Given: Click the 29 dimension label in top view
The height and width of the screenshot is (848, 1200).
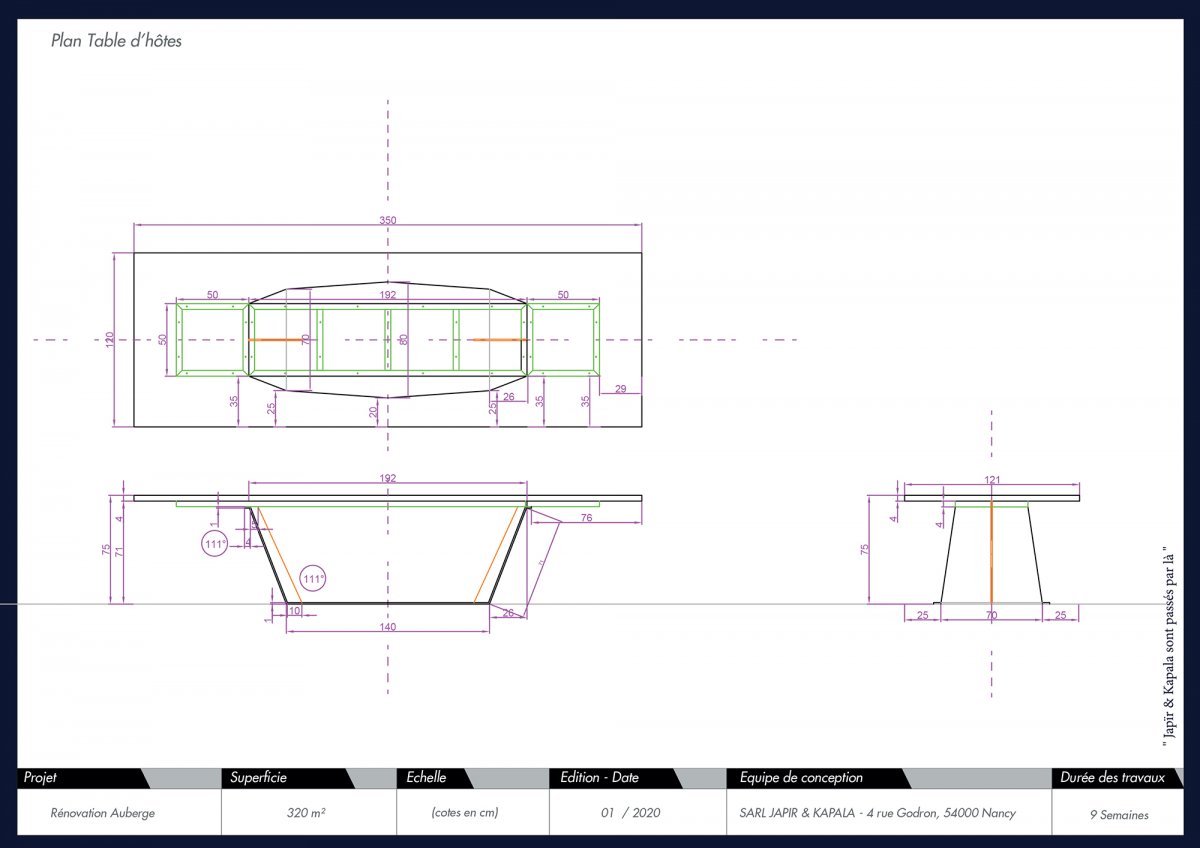Looking at the screenshot, I should click(621, 388).
